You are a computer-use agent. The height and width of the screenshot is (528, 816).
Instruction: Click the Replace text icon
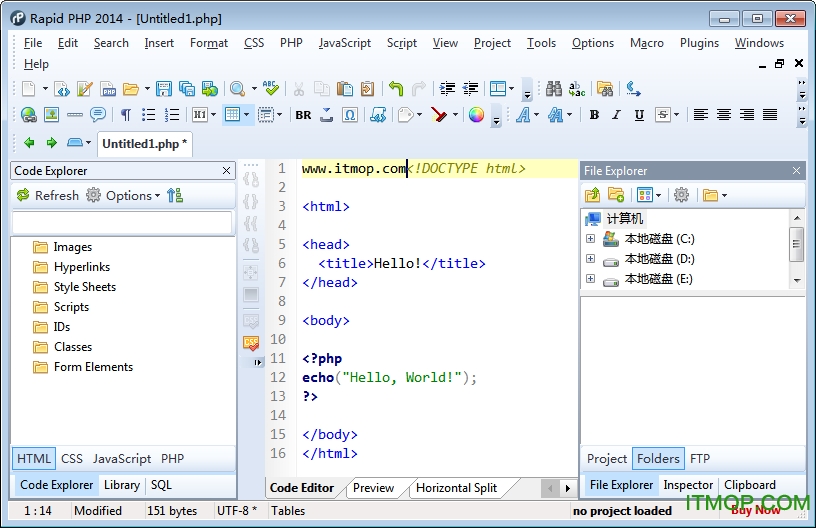[x=577, y=89]
